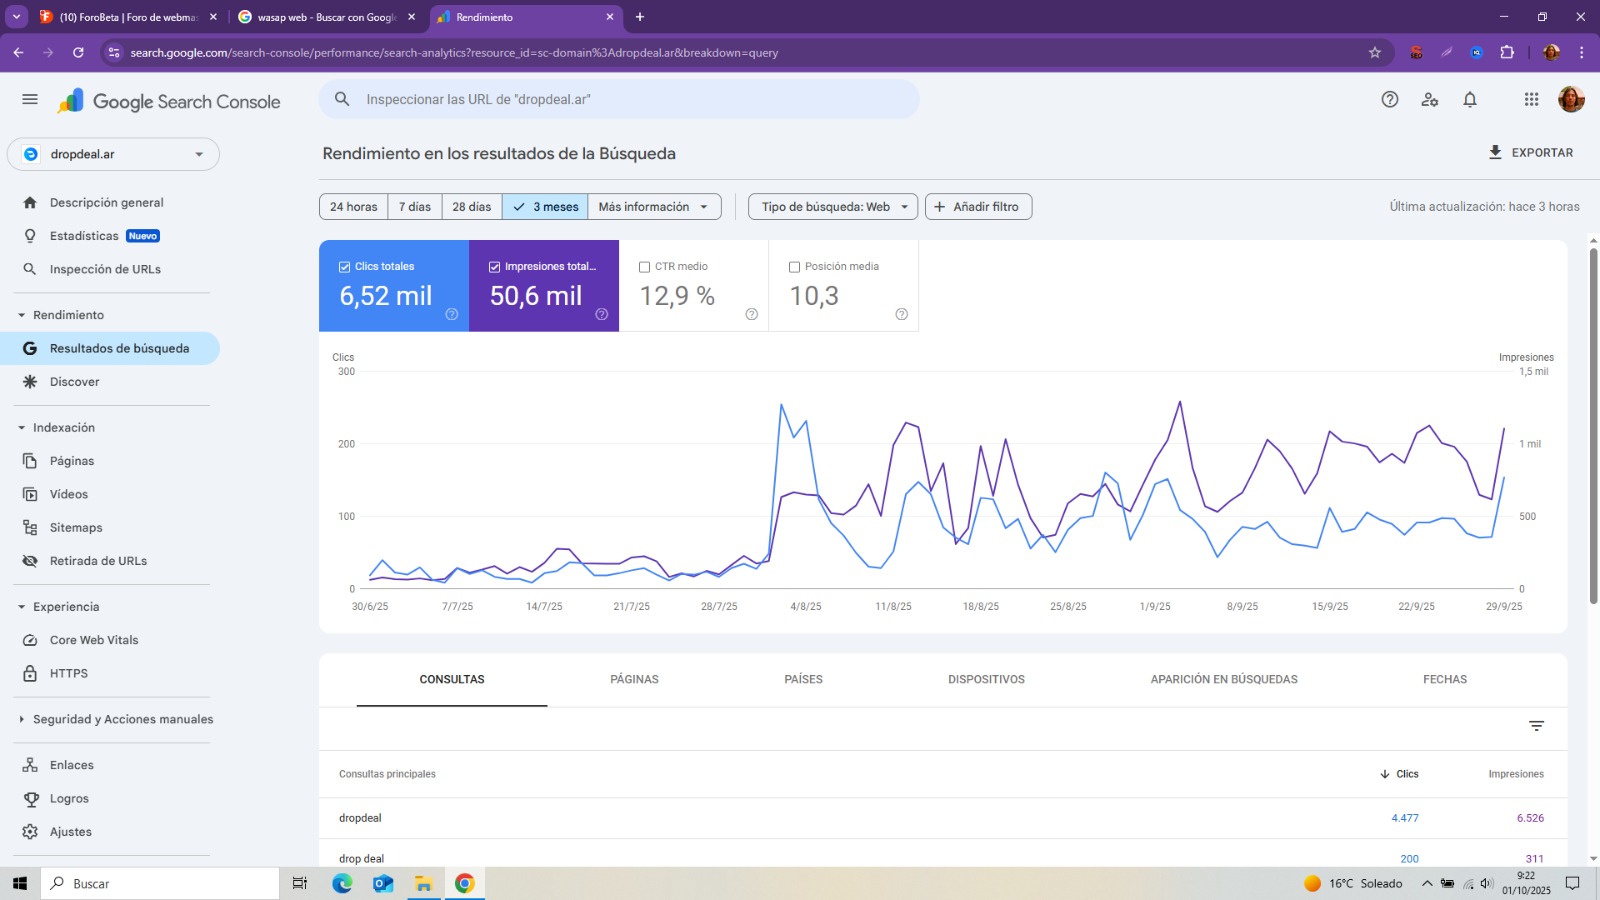Click the page vertical scrollbar
This screenshot has width=1600, height=900.
click(1593, 425)
